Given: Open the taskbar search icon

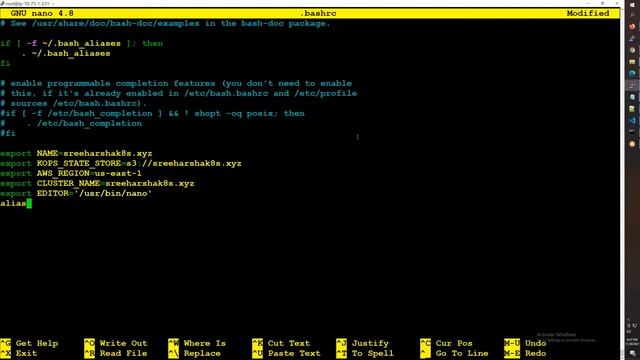Looking at the screenshot, I should pyautogui.click(x=632, y=16).
